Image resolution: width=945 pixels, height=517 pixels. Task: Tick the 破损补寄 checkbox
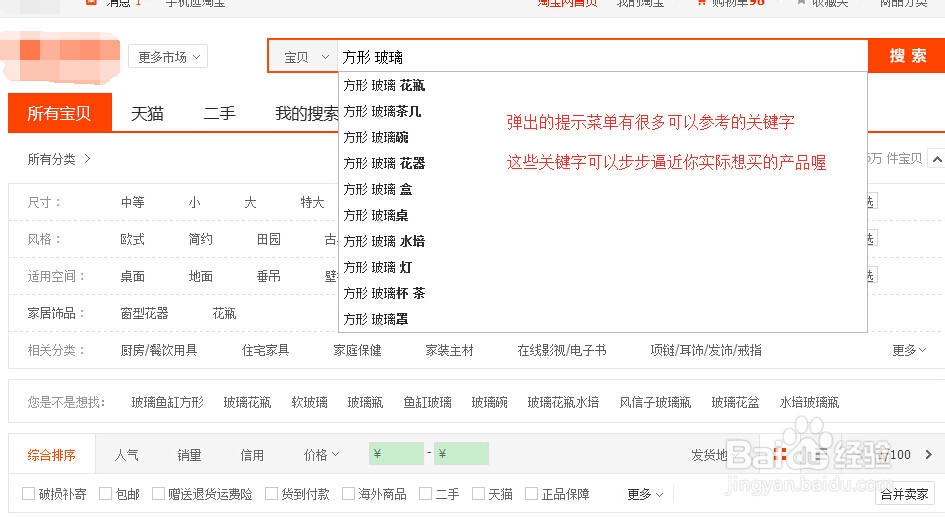[28, 494]
